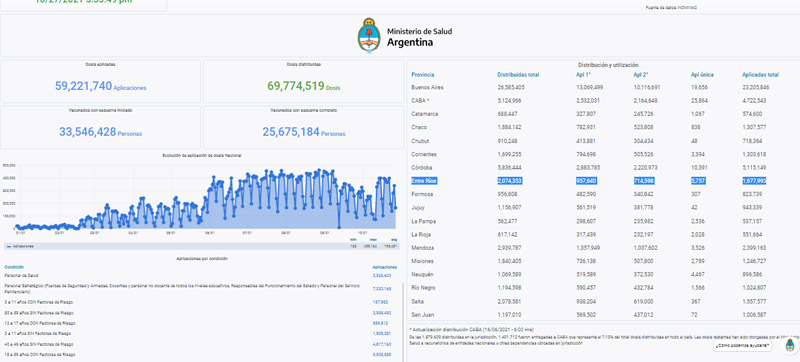Click the 69,774,519 Dosis distribuidas scorecard
This screenshot has height=362, width=800.
point(304,82)
